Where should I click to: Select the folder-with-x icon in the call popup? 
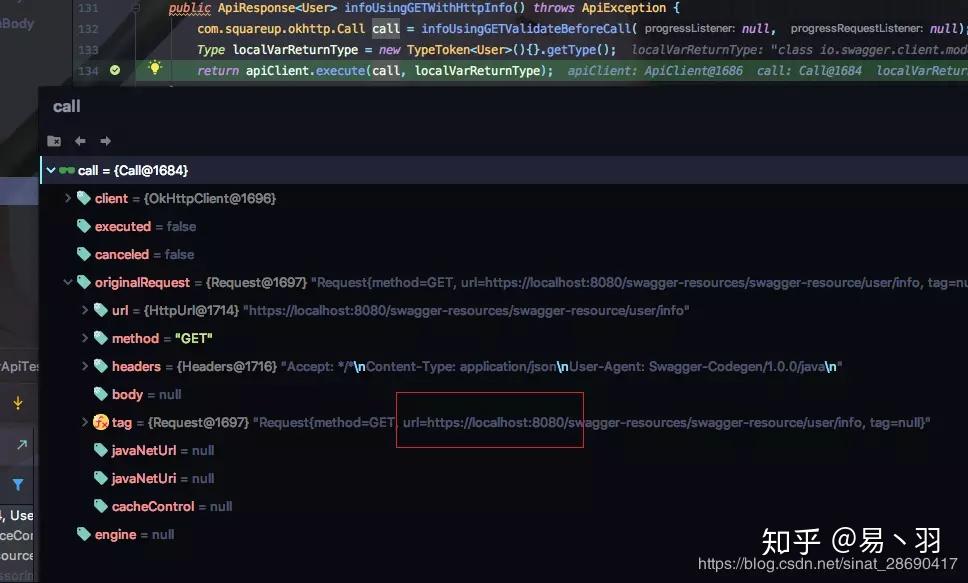click(x=54, y=141)
